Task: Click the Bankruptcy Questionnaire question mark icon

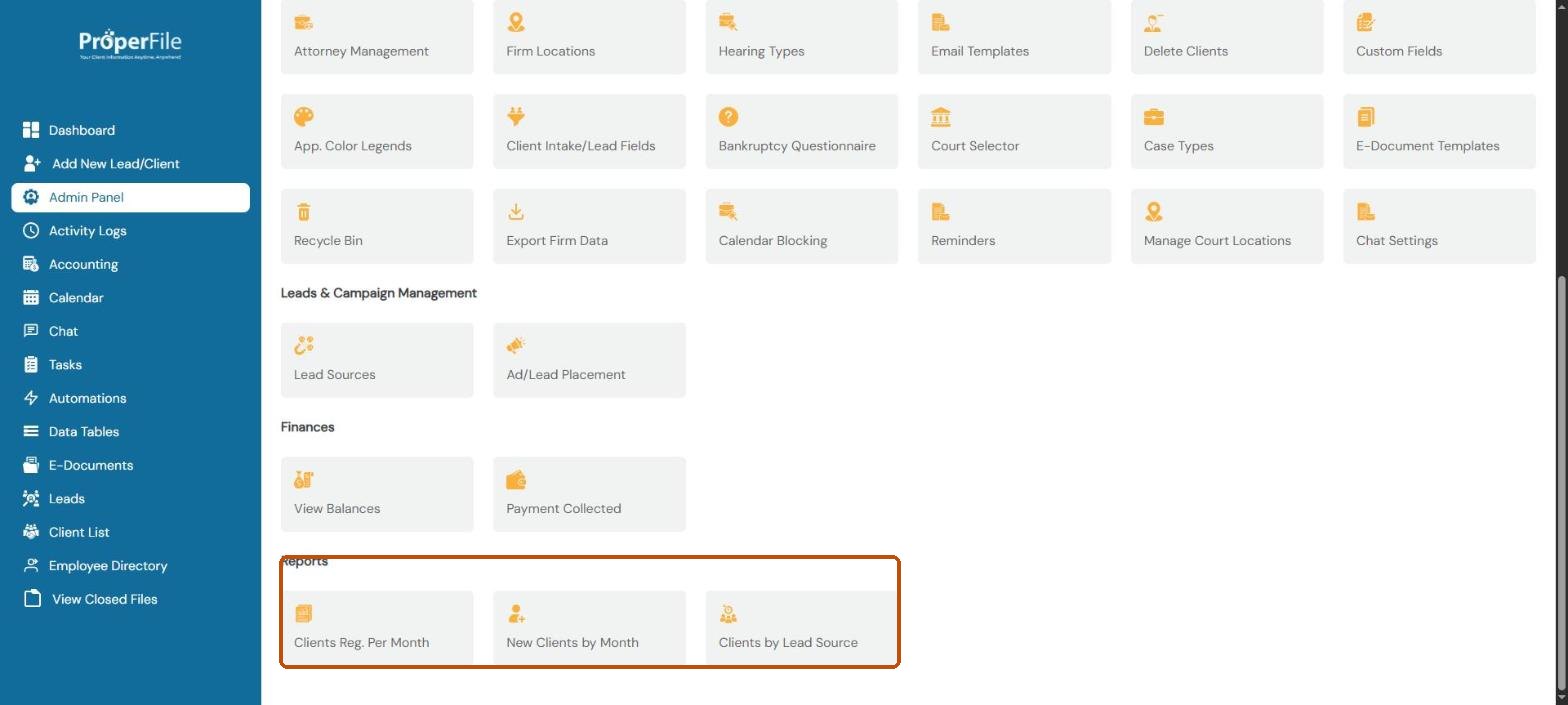Action: [x=728, y=117]
